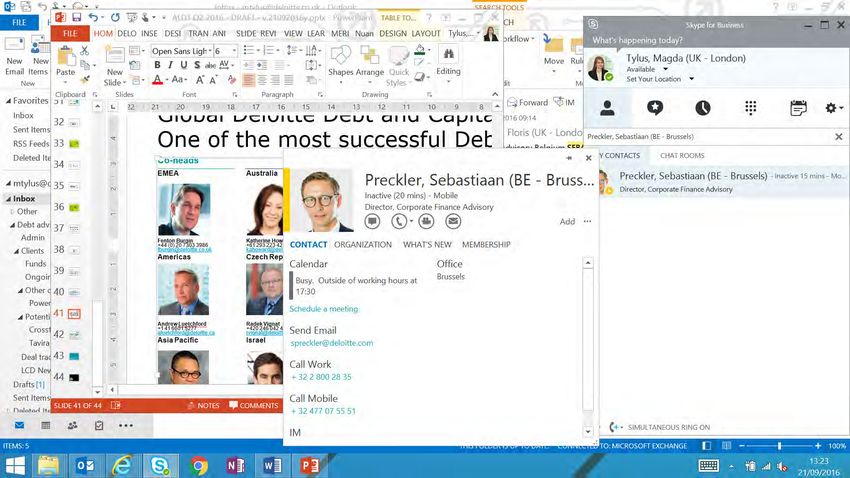
Task: Open Skype Conversations chat-star icon
Action: [655, 108]
